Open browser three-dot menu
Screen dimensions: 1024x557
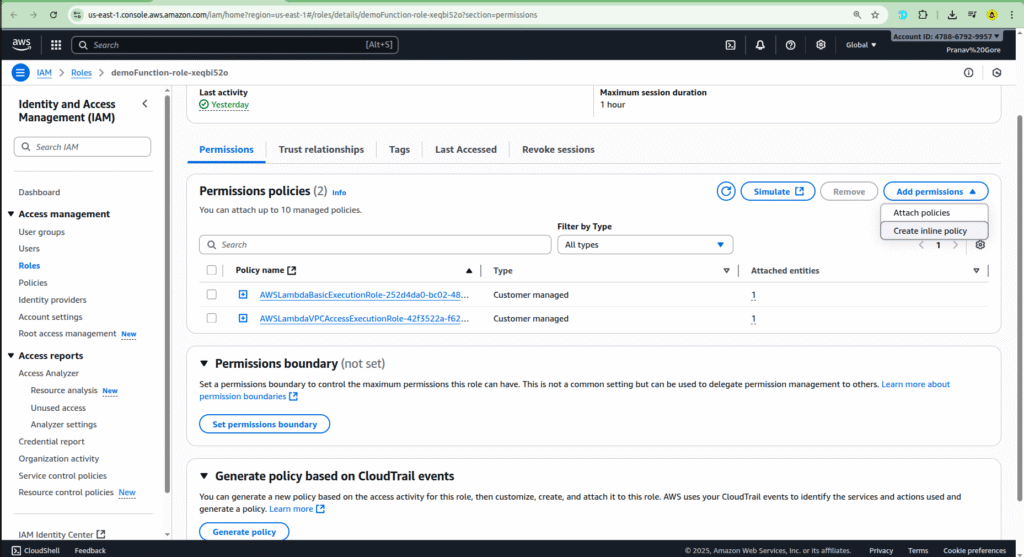click(1012, 14)
